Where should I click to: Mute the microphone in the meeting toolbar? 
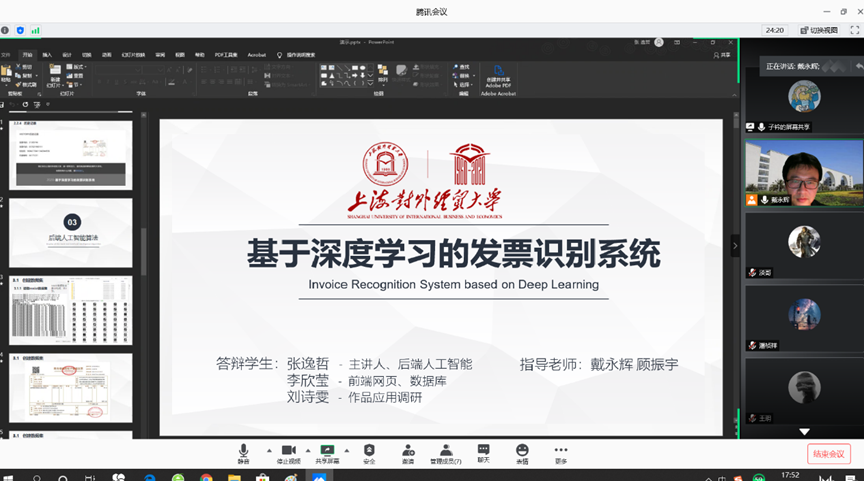click(x=243, y=452)
